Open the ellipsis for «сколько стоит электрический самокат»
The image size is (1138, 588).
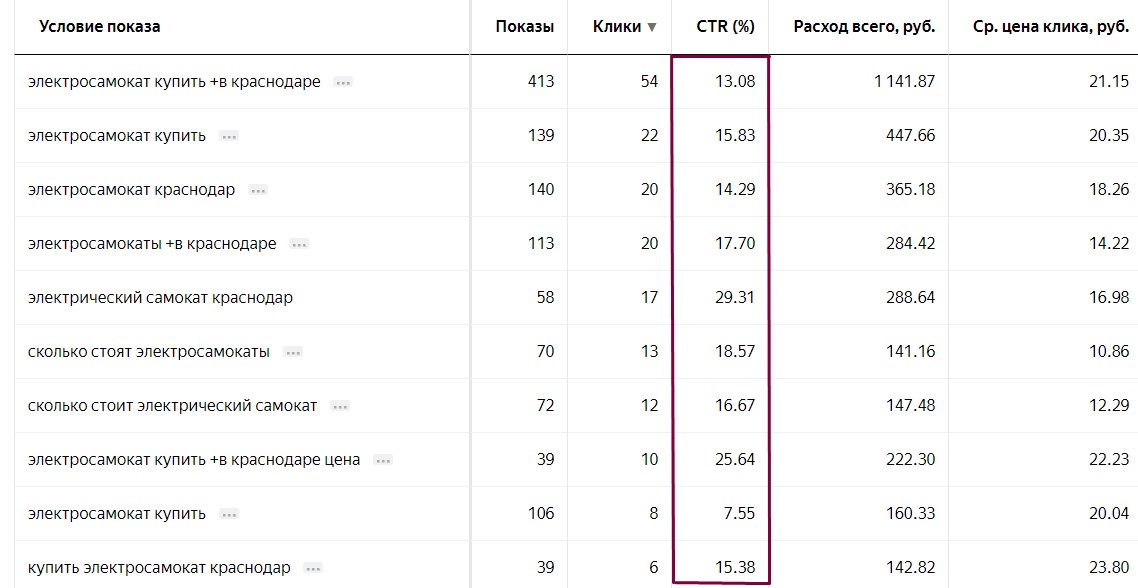click(x=340, y=406)
